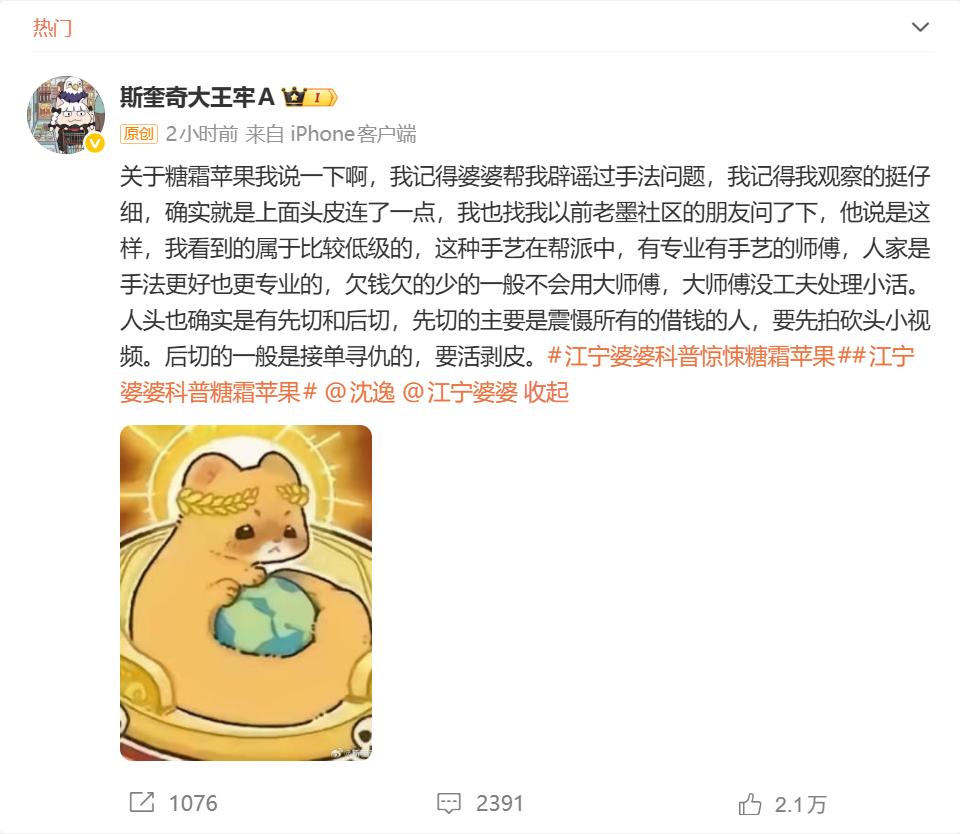The image size is (960, 834).
Task: Click the yellow verified badge on avatar
Action: (x=94, y=143)
